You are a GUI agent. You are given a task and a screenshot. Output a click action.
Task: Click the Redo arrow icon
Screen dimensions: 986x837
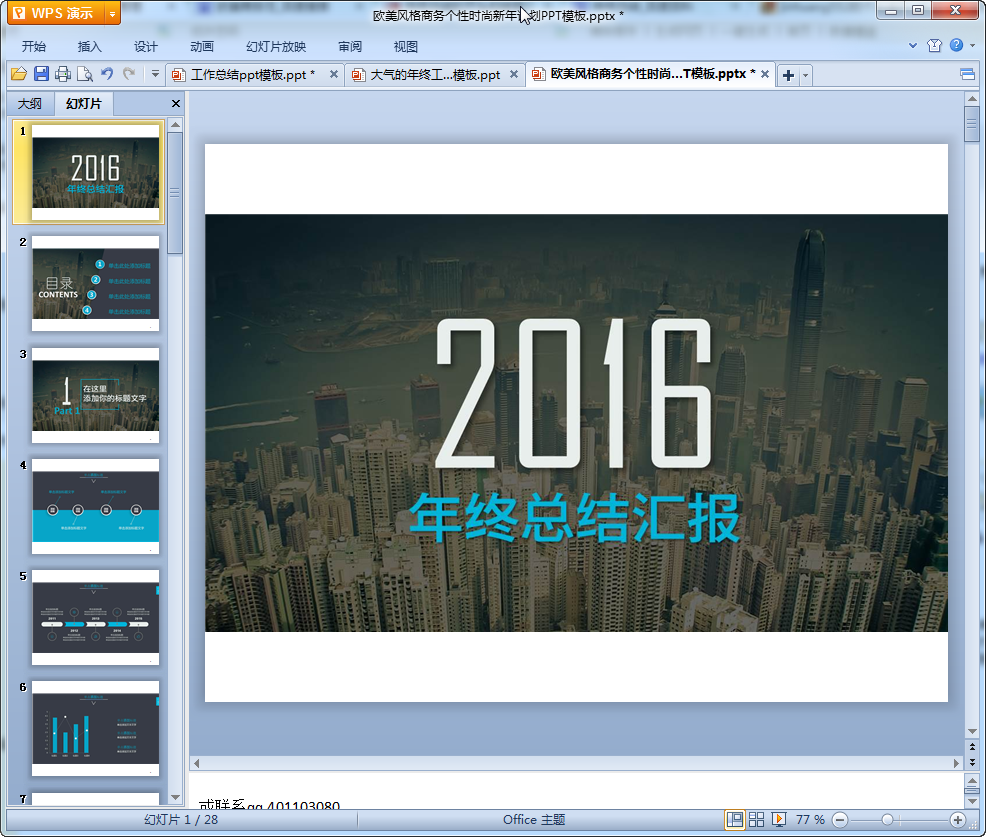pyautogui.click(x=129, y=74)
